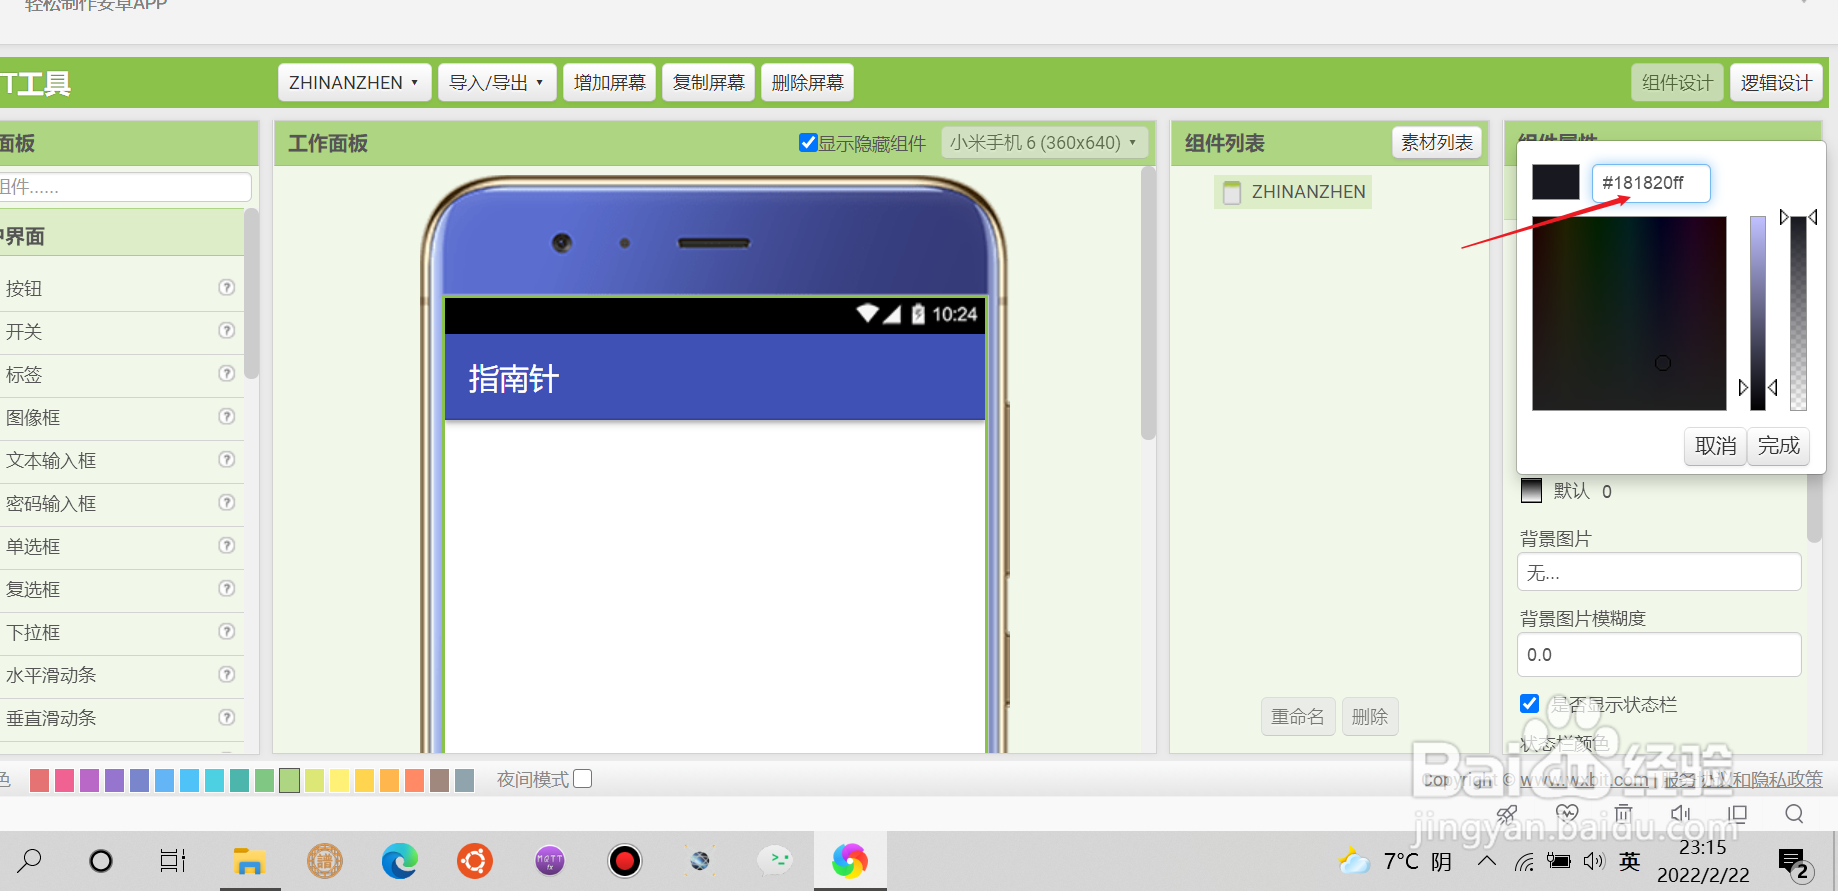The height and width of the screenshot is (891, 1838).
Task: Uncheck 显示隐藏组件 checkbox
Action: (x=808, y=143)
